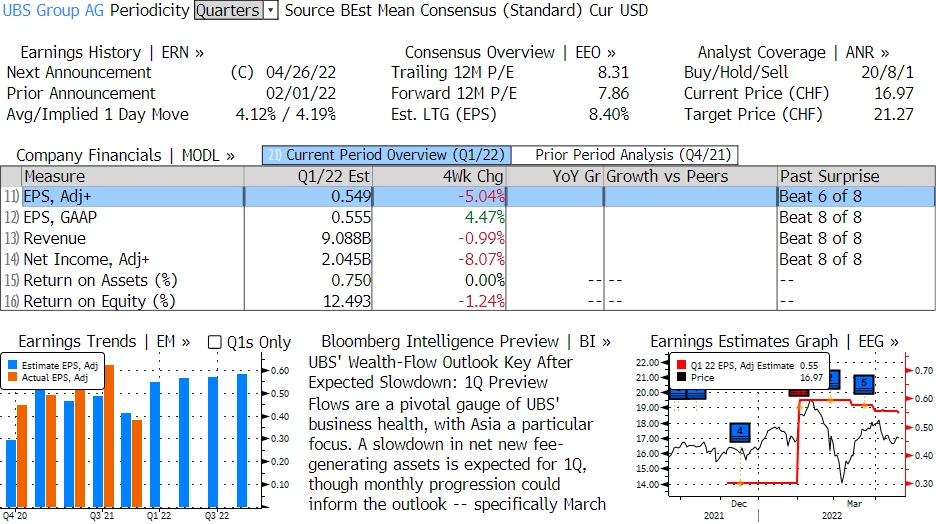Click the Growth vs Peers column header

pos(691,176)
